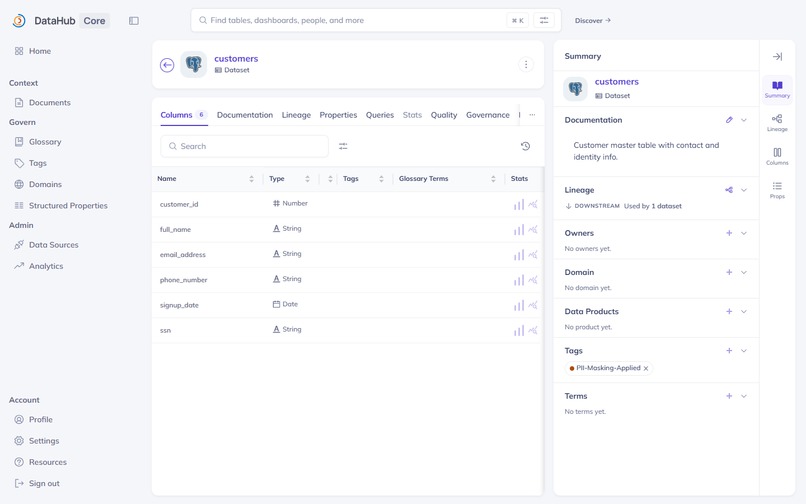Select the Props icon in the right rail
The width and height of the screenshot is (806, 504).
point(777,189)
